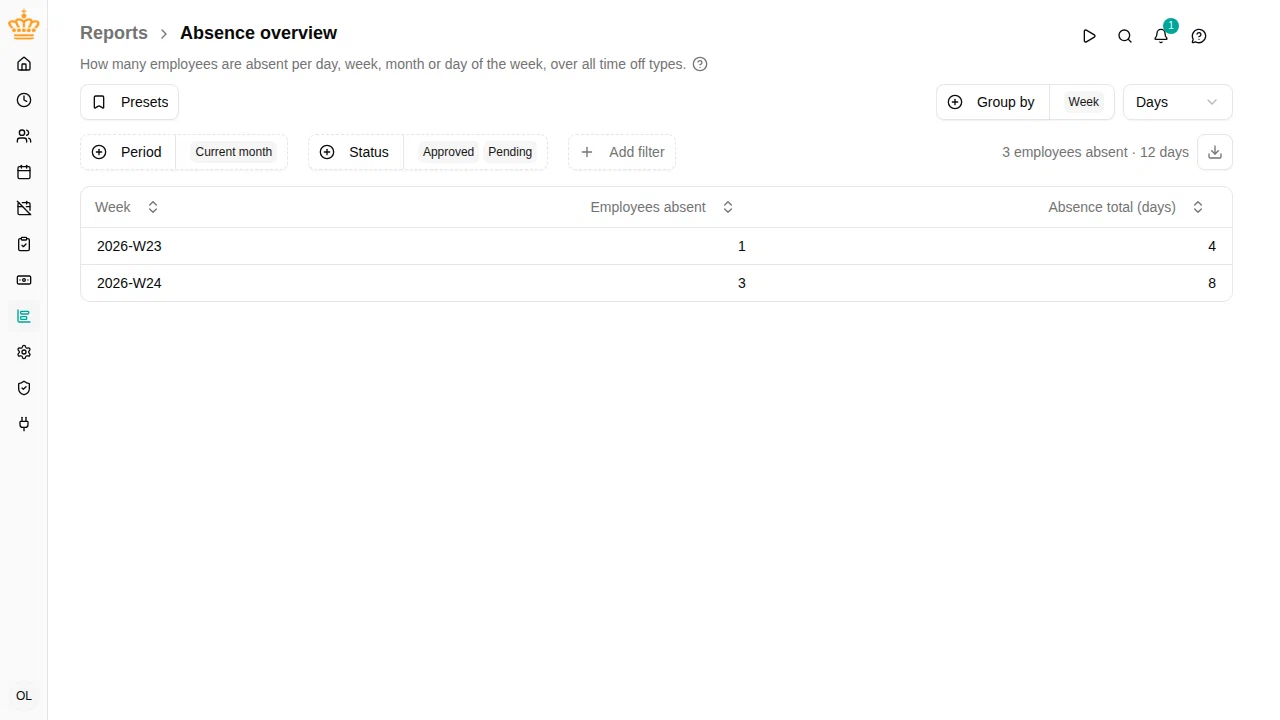
Task: Open the OL user avatar
Action: click(x=24, y=696)
